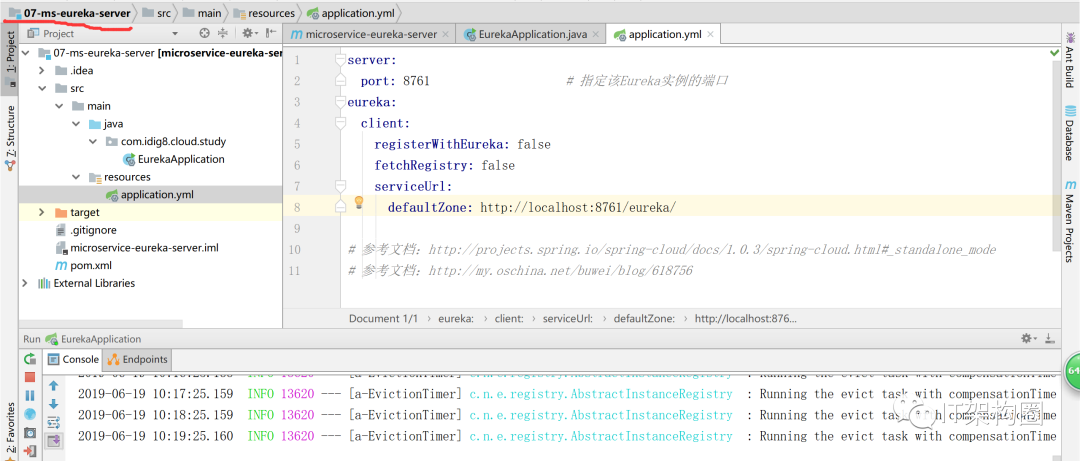Open the Project panel gear settings
The image size is (1080, 461).
click(x=249, y=33)
